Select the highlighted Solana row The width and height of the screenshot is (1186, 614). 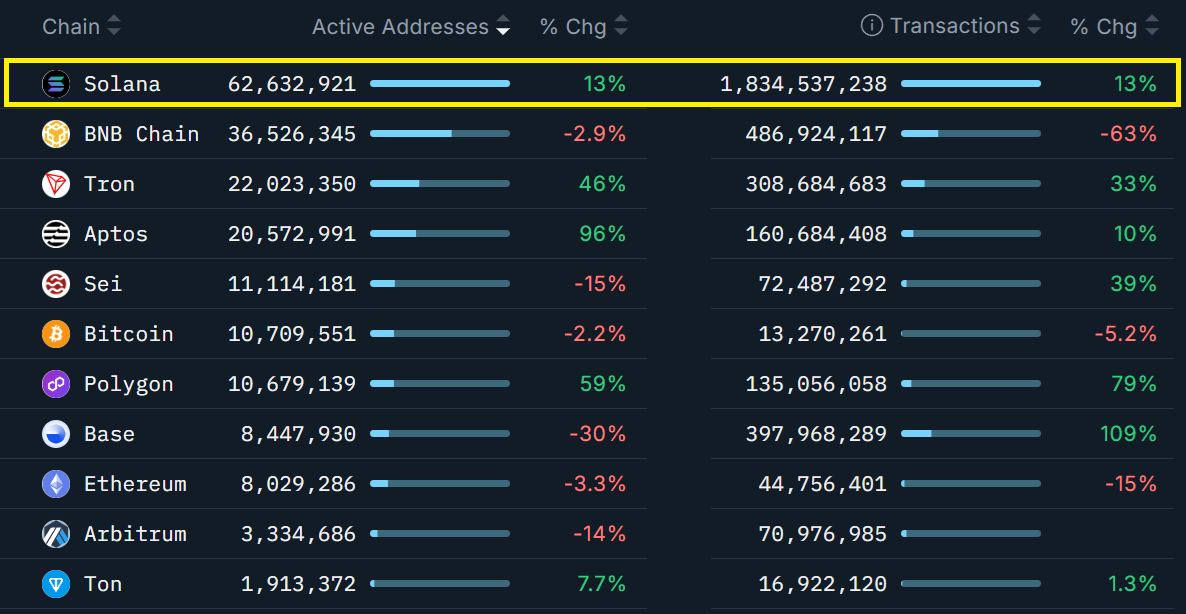coord(593,84)
